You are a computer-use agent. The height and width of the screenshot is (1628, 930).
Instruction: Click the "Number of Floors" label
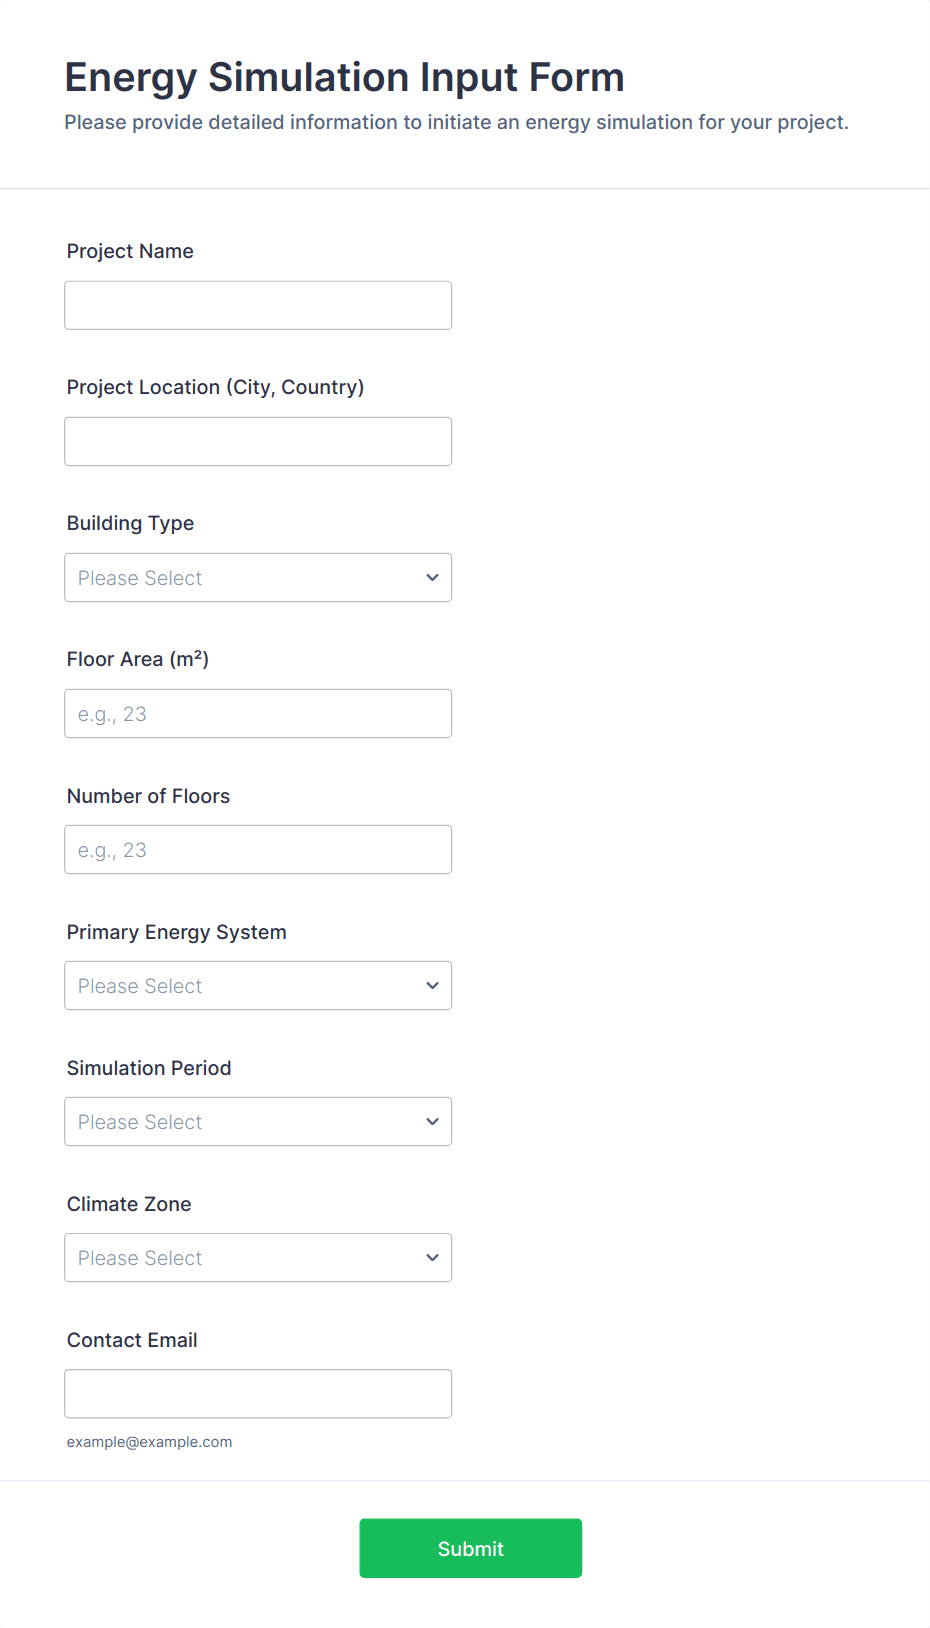(x=148, y=796)
